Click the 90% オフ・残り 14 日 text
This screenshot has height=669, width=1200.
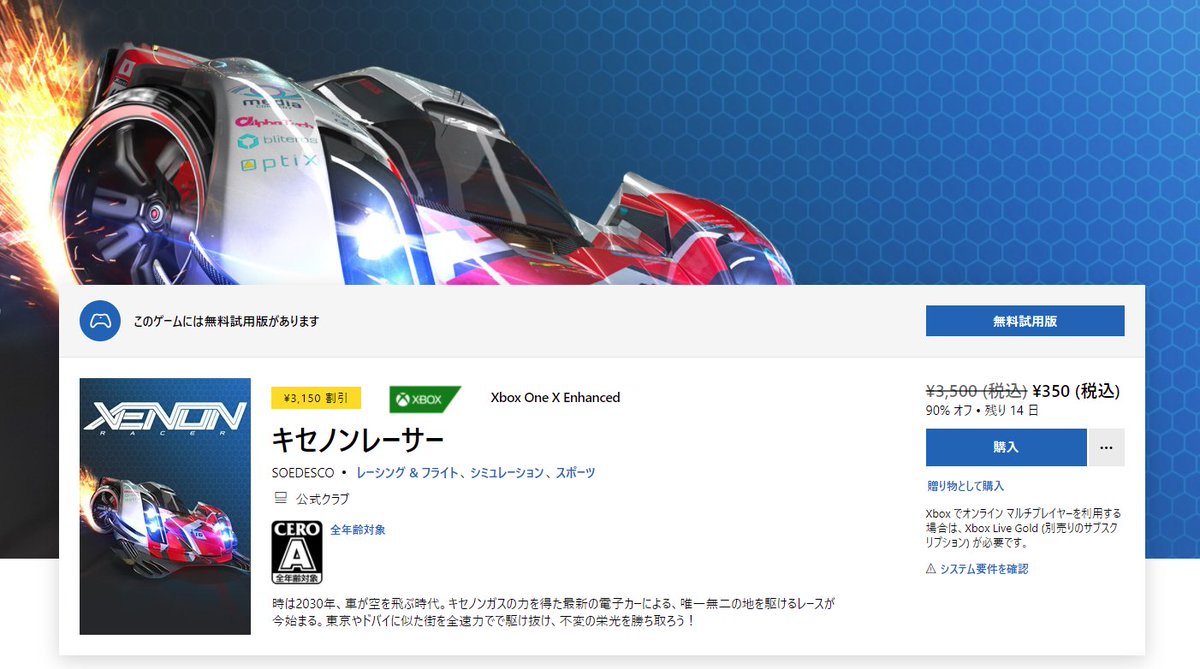tap(981, 410)
